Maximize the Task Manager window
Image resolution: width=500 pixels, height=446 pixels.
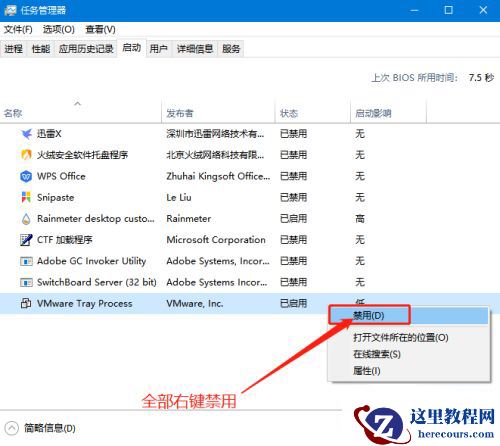[x=449, y=10]
